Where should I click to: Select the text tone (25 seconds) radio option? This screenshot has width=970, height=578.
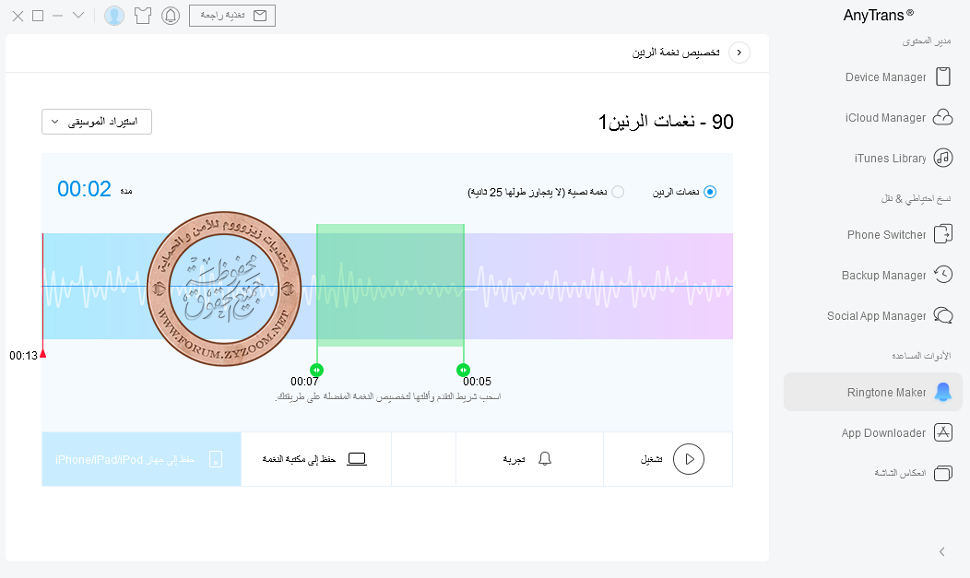[617, 192]
